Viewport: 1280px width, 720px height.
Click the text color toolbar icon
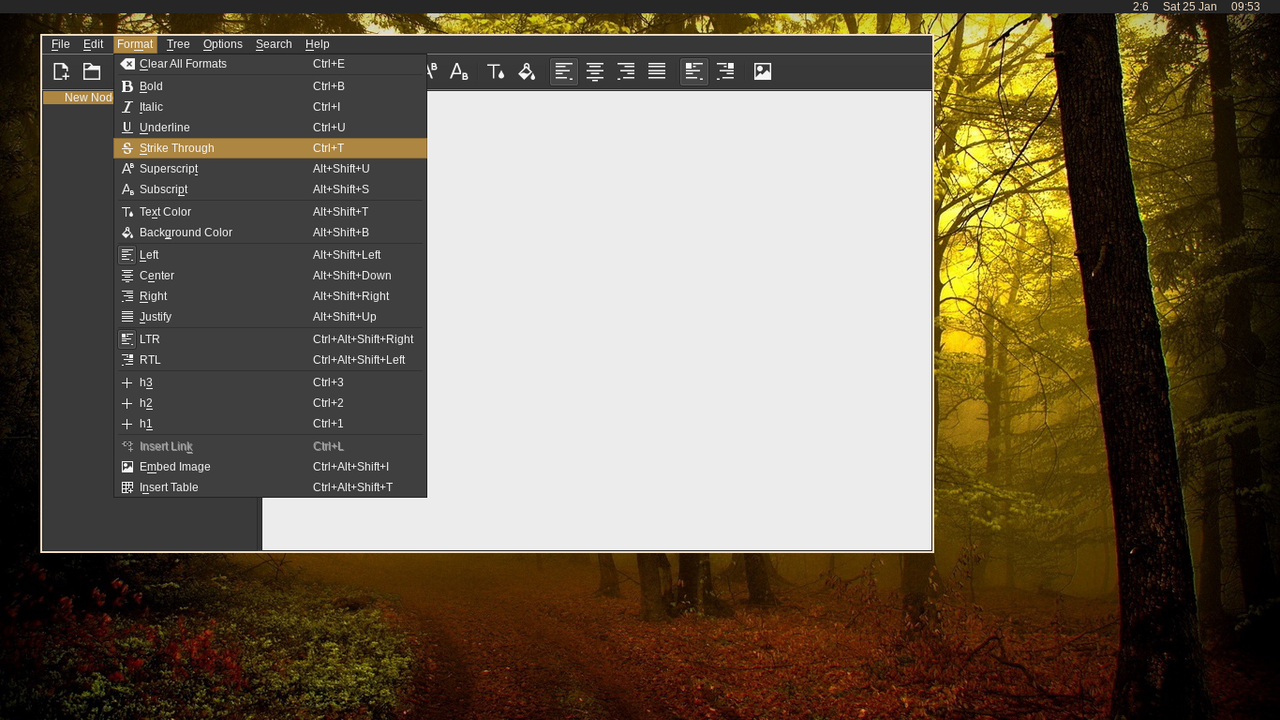496,71
